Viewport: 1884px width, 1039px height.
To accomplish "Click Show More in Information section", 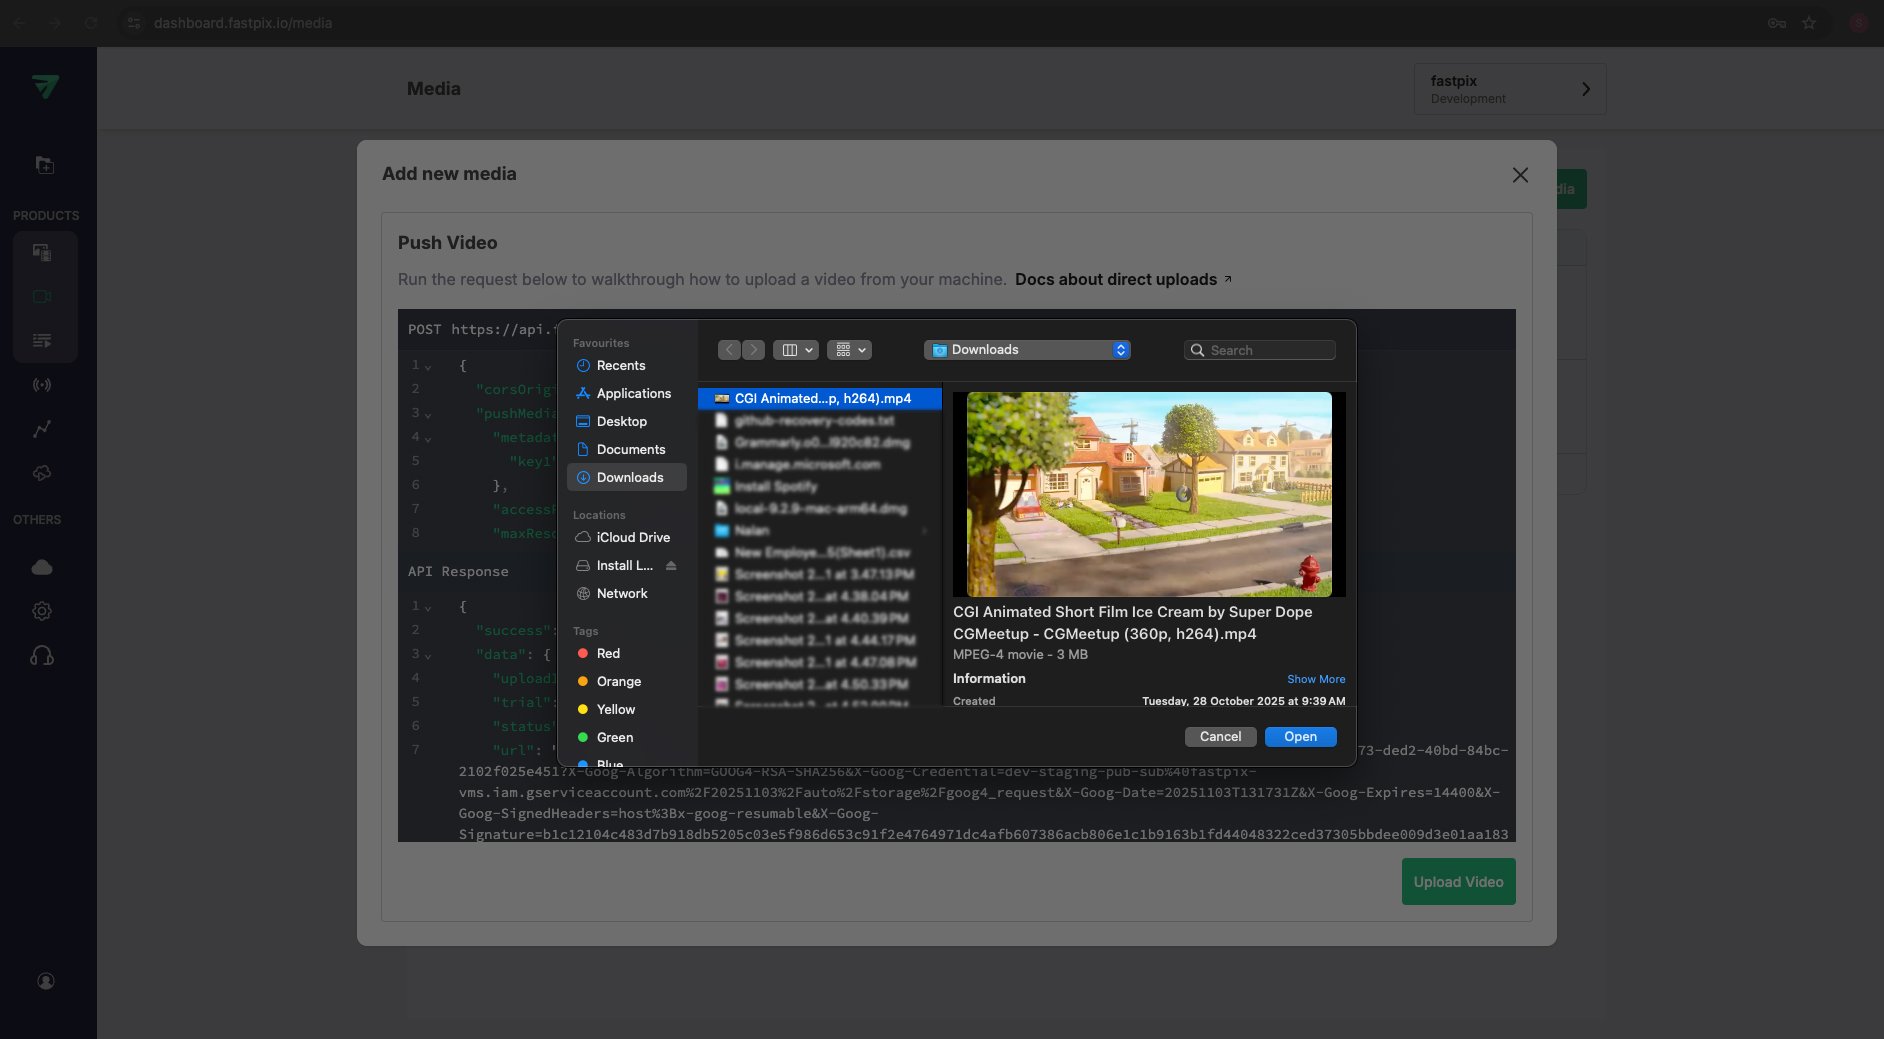I will (x=1315, y=679).
